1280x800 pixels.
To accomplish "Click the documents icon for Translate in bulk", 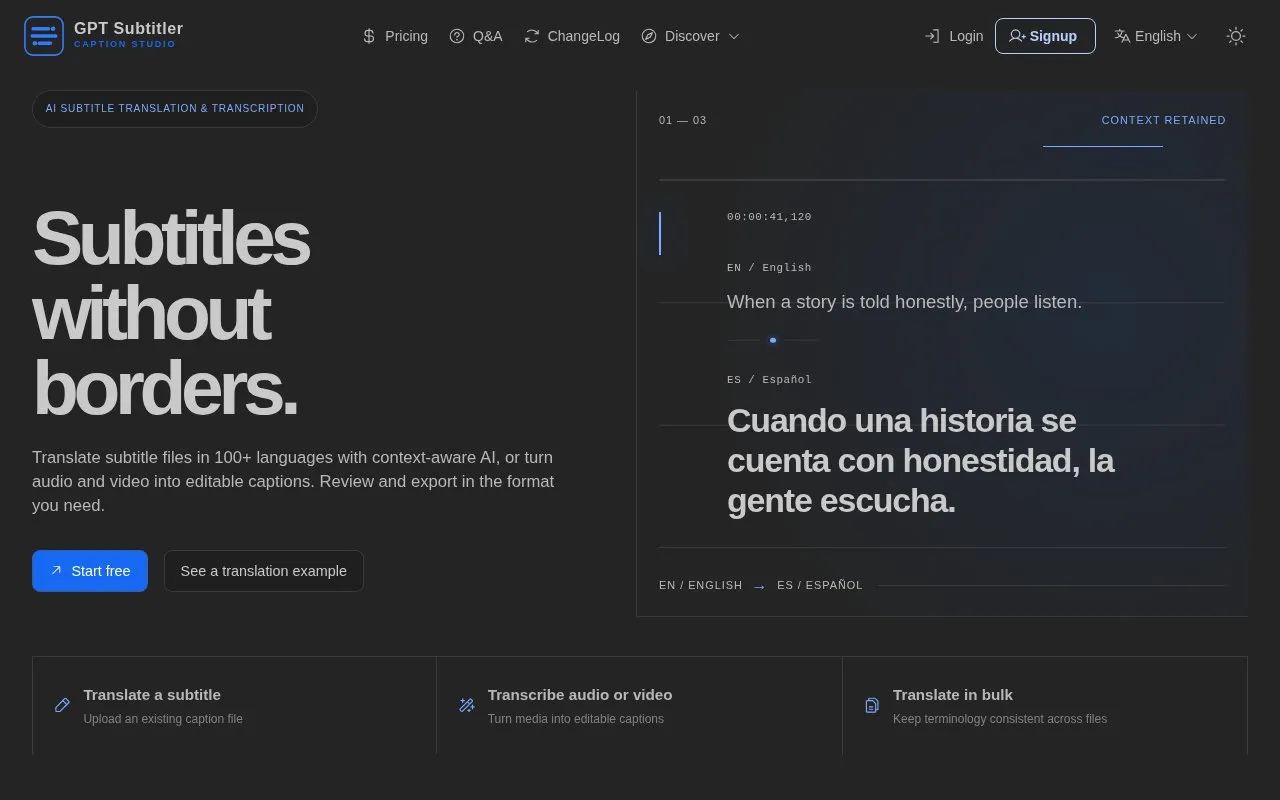I will tap(872, 705).
